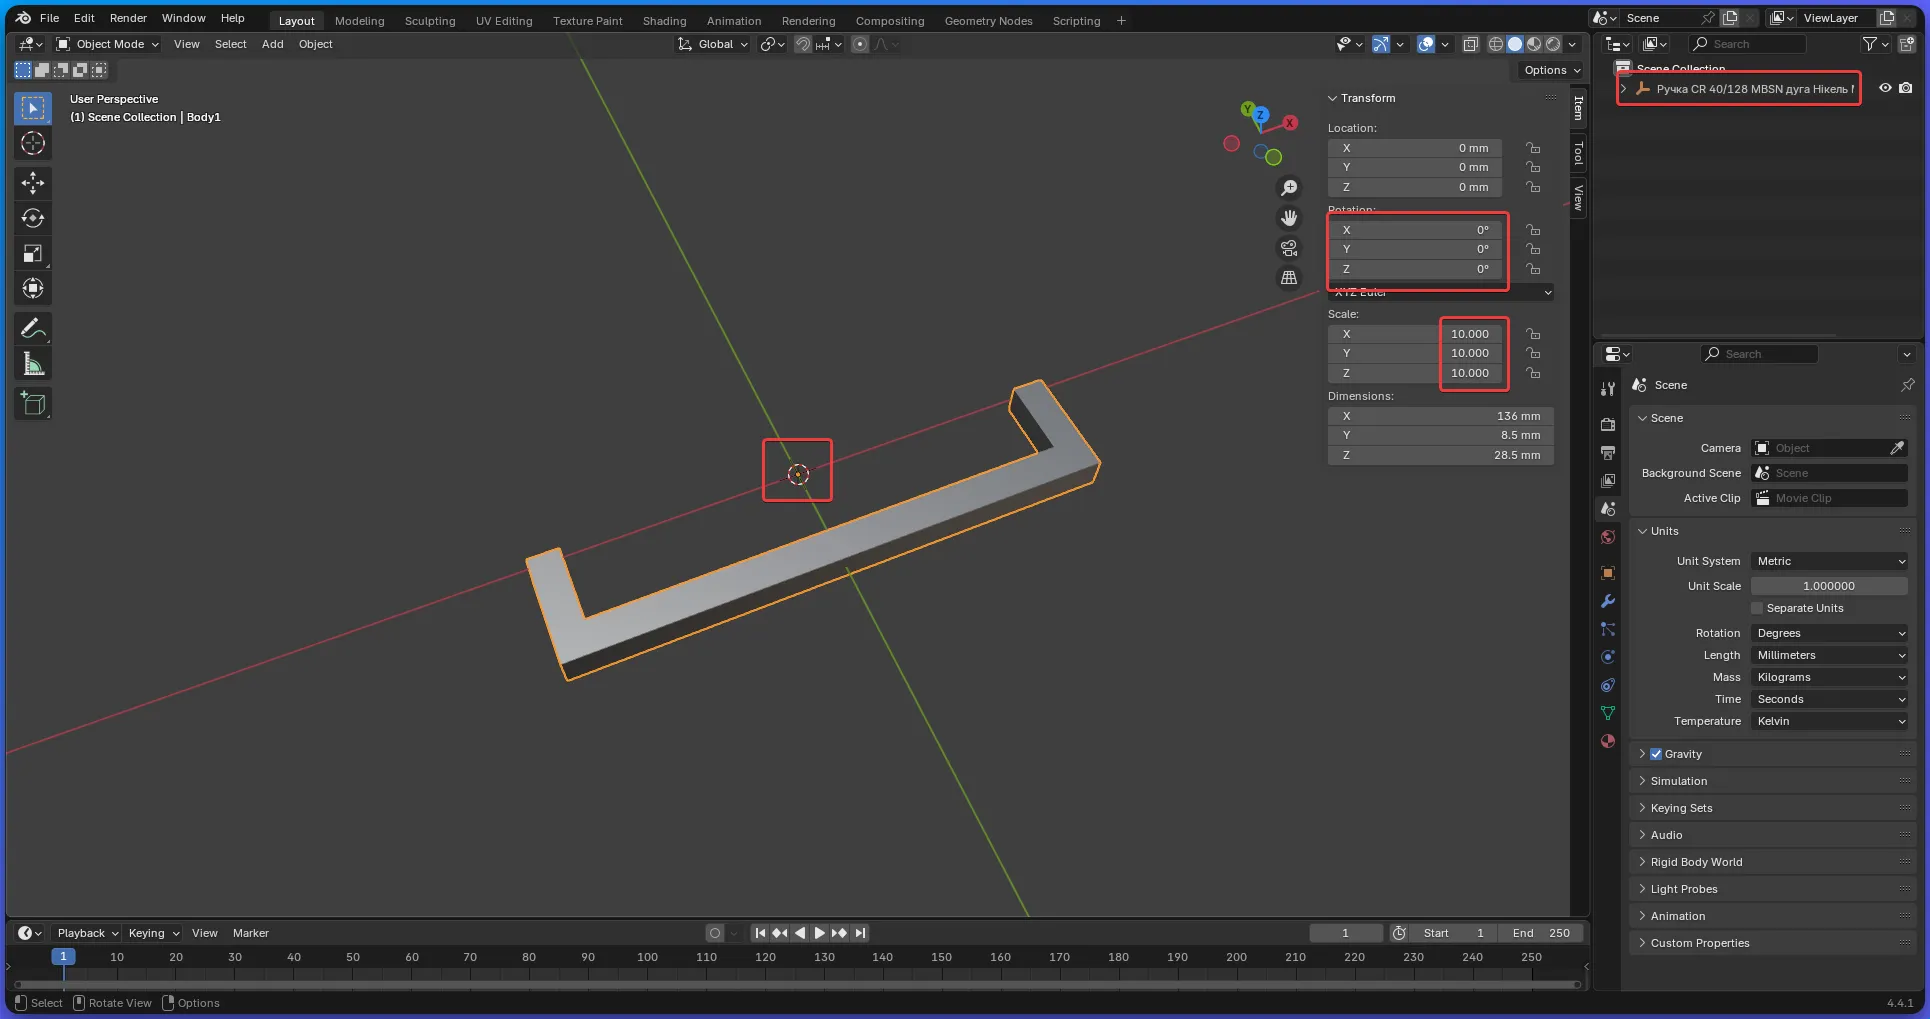Switch to the Shading workspace tab
The image size is (1930, 1019).
click(664, 21)
